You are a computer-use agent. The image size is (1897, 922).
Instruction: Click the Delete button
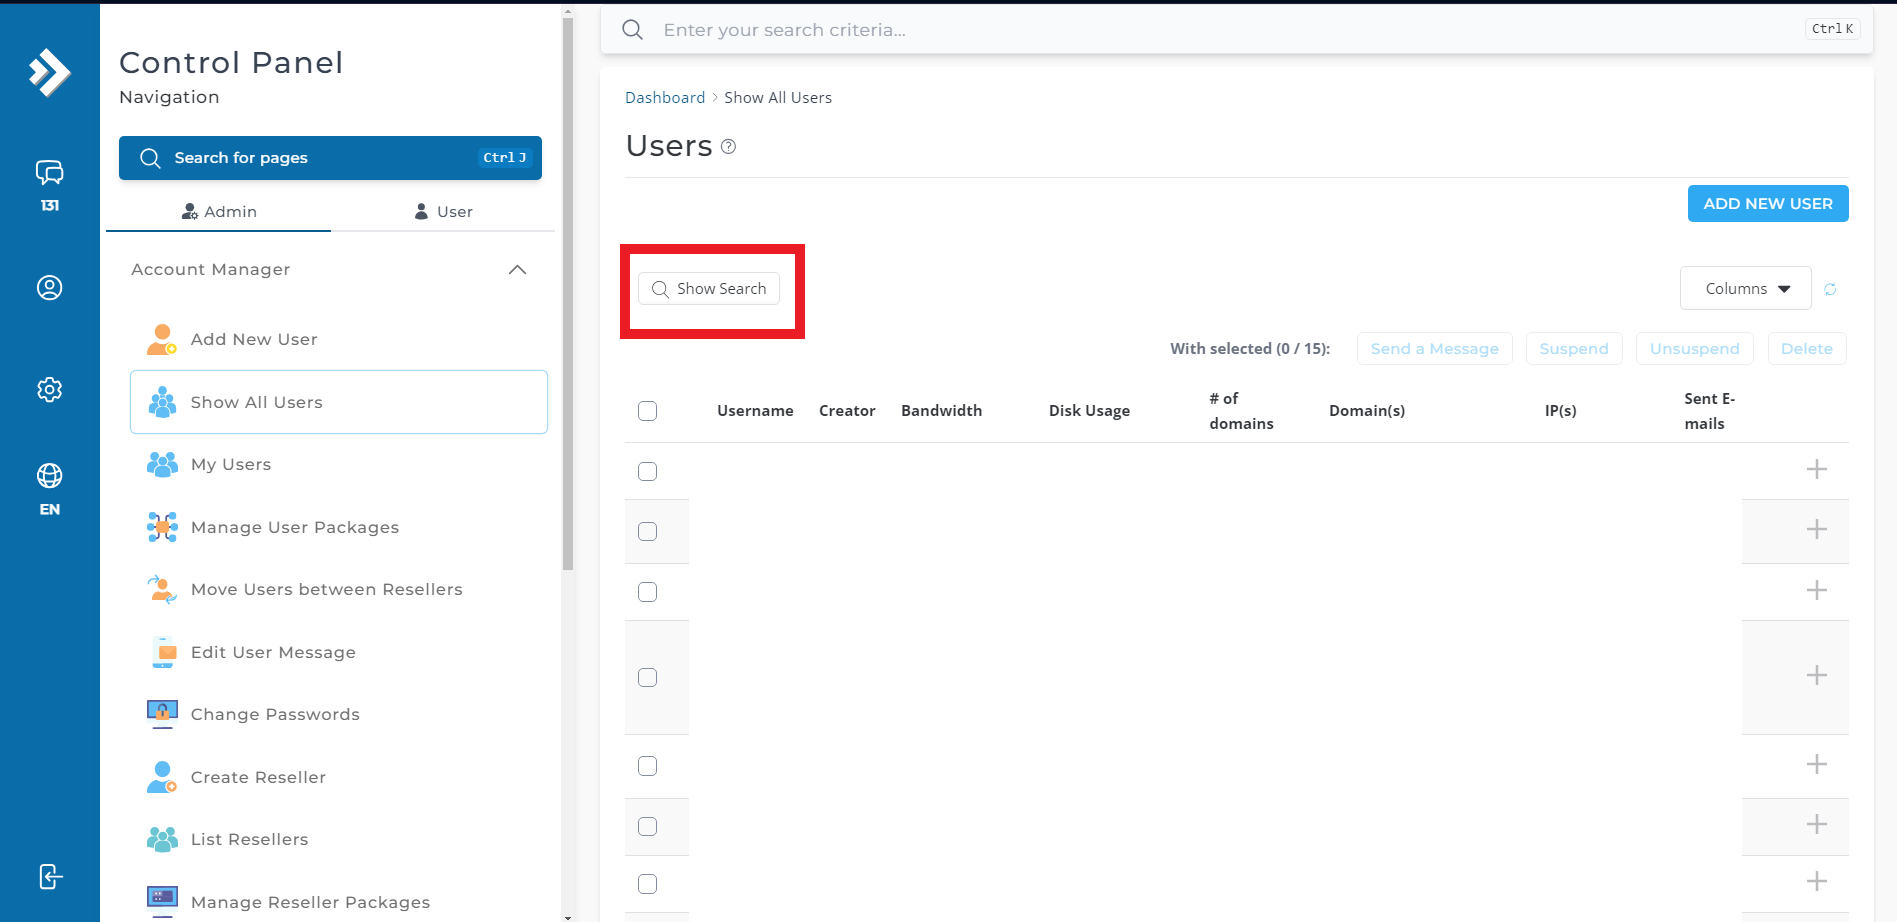pyautogui.click(x=1807, y=348)
